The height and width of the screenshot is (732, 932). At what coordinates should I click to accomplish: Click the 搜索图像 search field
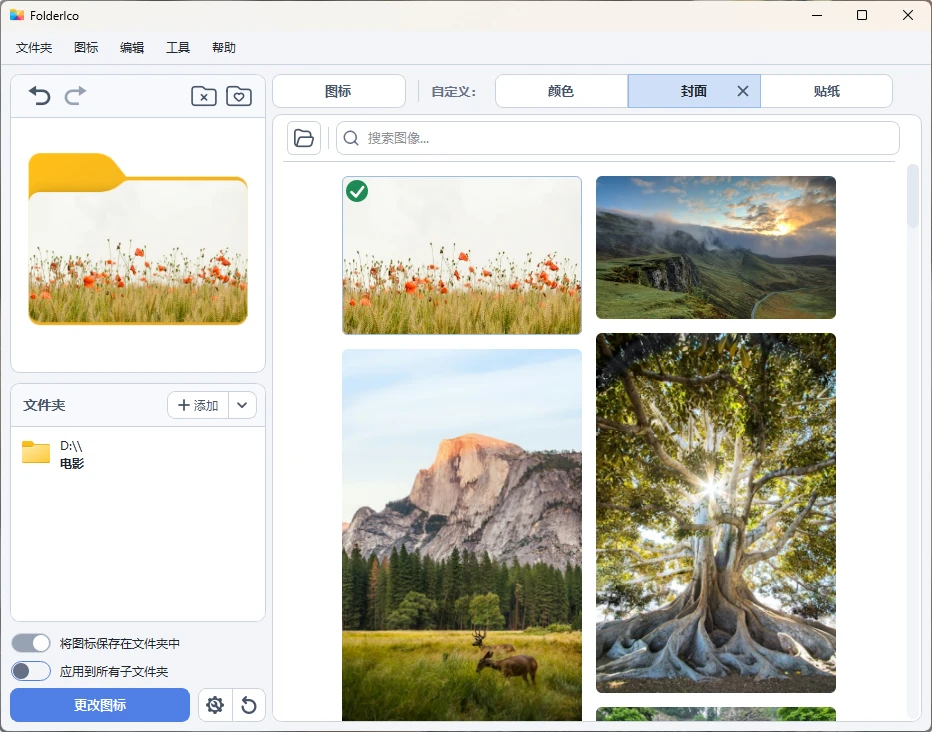point(618,138)
